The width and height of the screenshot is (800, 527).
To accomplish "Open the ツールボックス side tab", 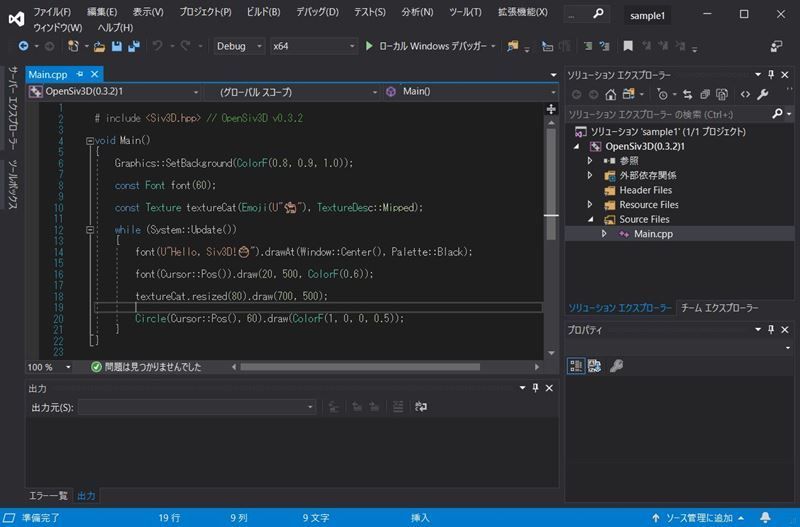I will tap(13, 184).
